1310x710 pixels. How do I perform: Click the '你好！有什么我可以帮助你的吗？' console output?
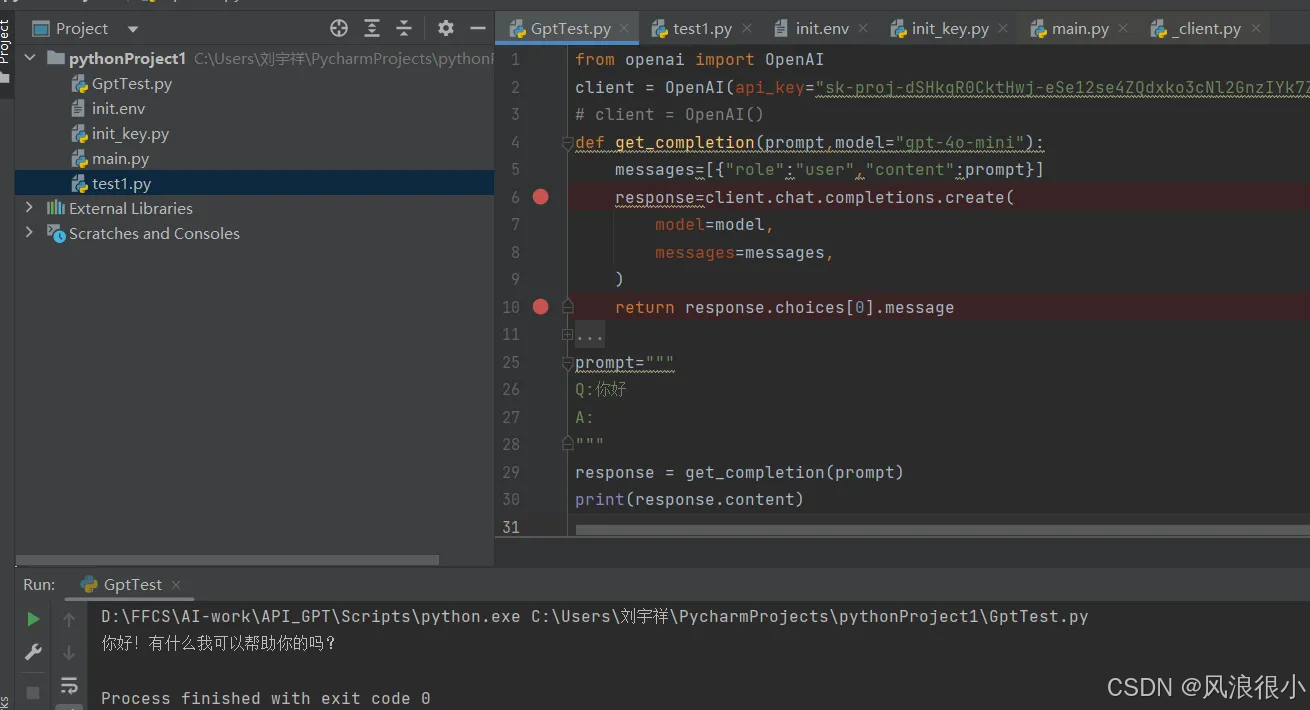(x=219, y=643)
